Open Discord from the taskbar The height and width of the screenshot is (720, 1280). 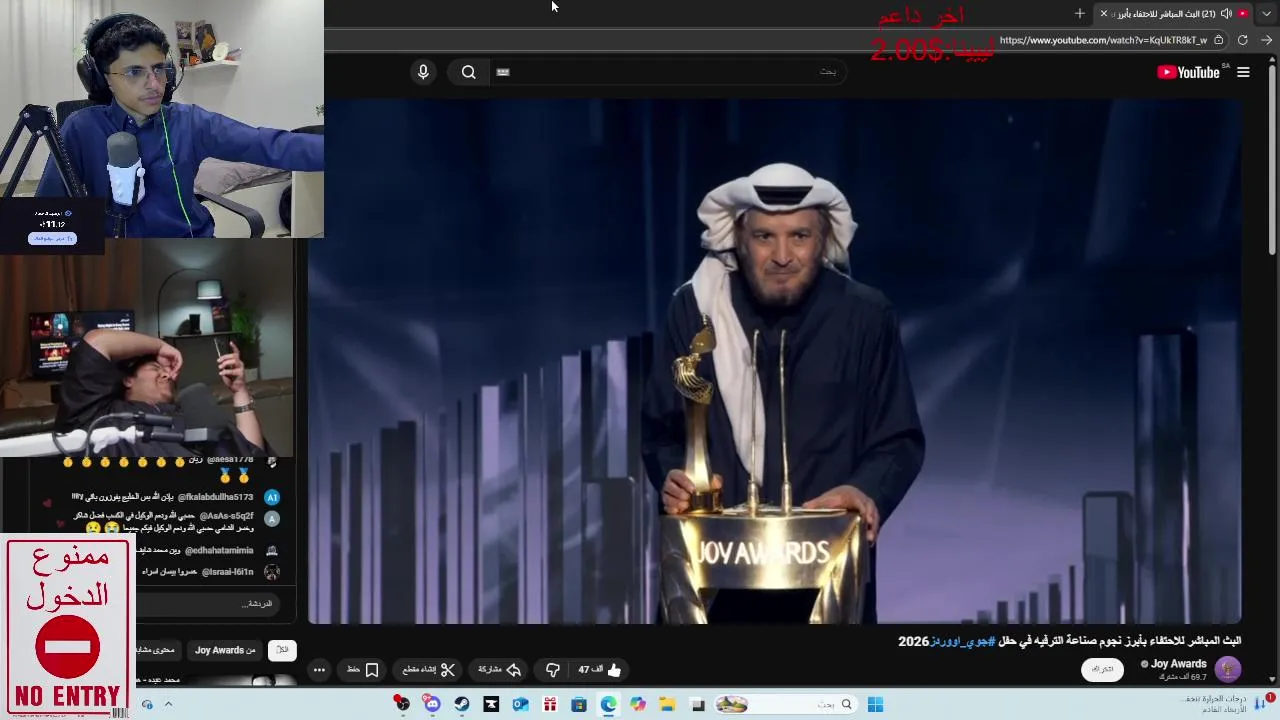tap(432, 705)
